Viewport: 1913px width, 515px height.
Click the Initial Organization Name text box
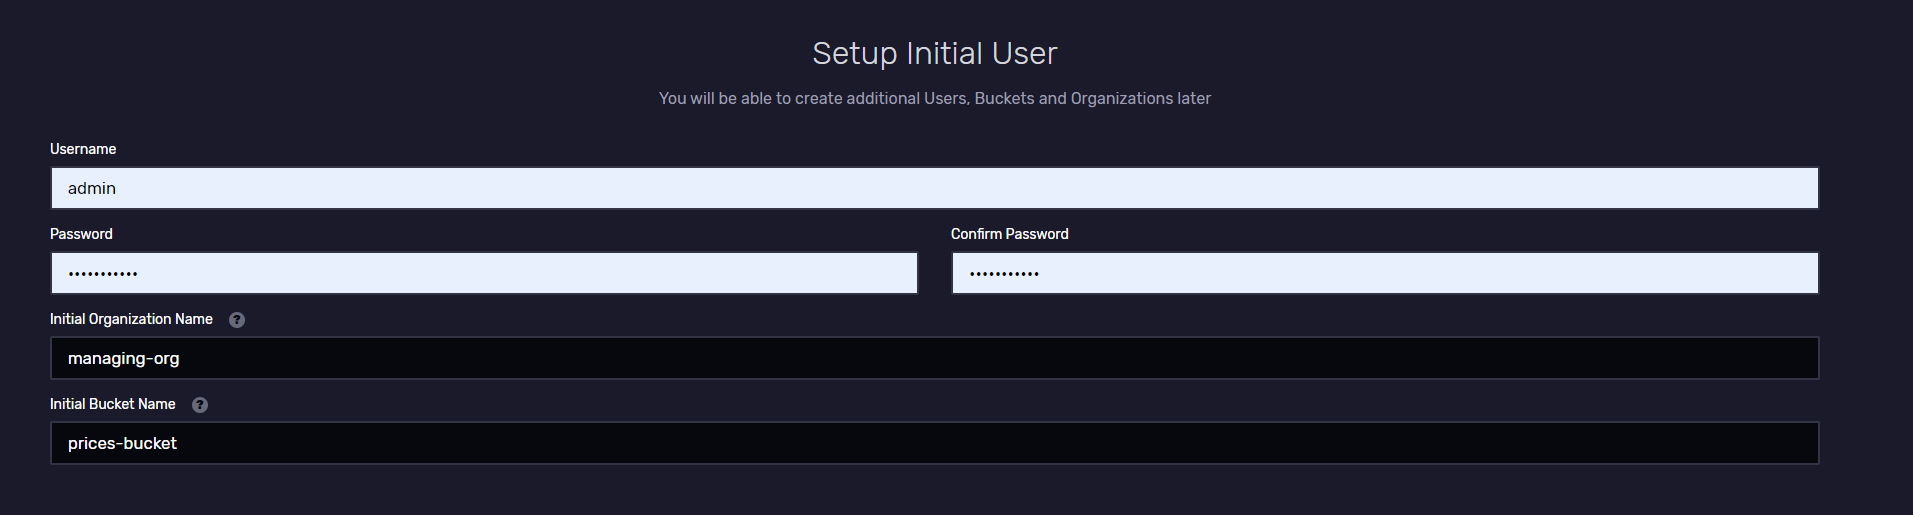(934, 358)
